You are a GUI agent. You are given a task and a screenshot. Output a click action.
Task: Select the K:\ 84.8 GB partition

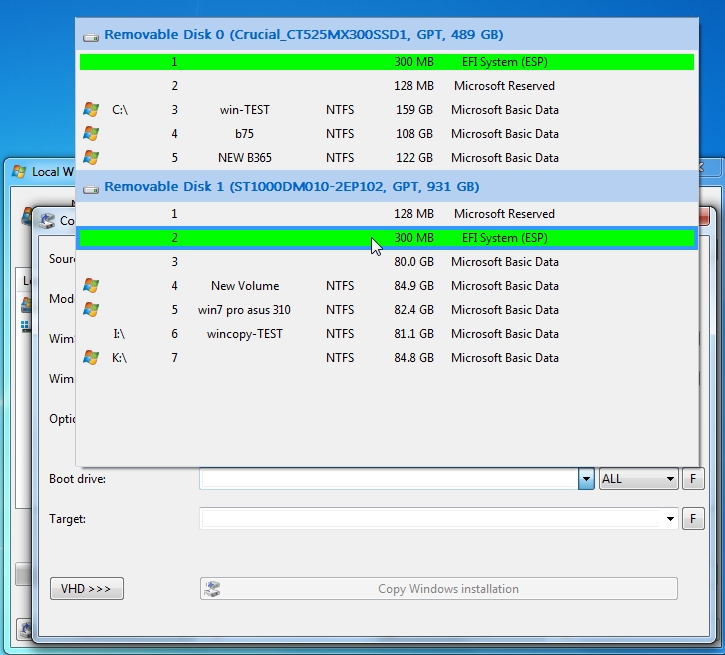coord(387,358)
